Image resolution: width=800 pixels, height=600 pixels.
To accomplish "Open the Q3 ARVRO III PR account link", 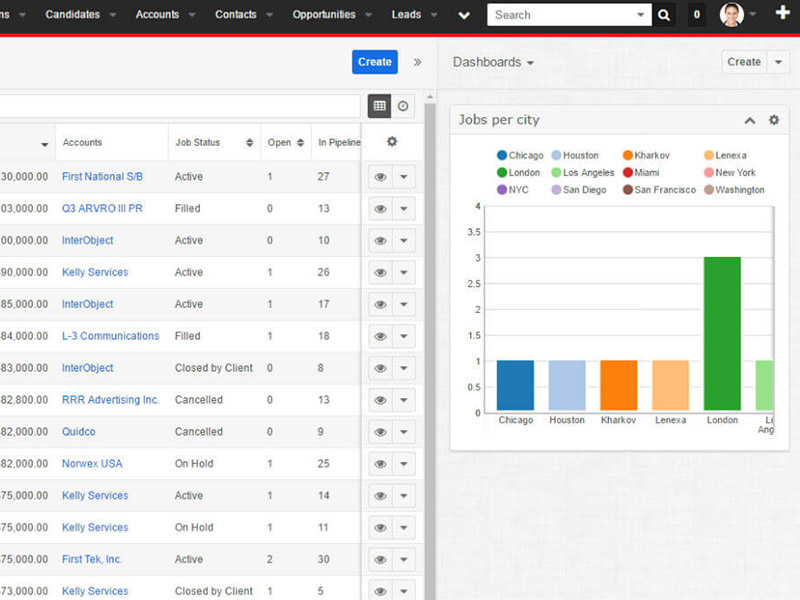I will pyautogui.click(x=102, y=208).
